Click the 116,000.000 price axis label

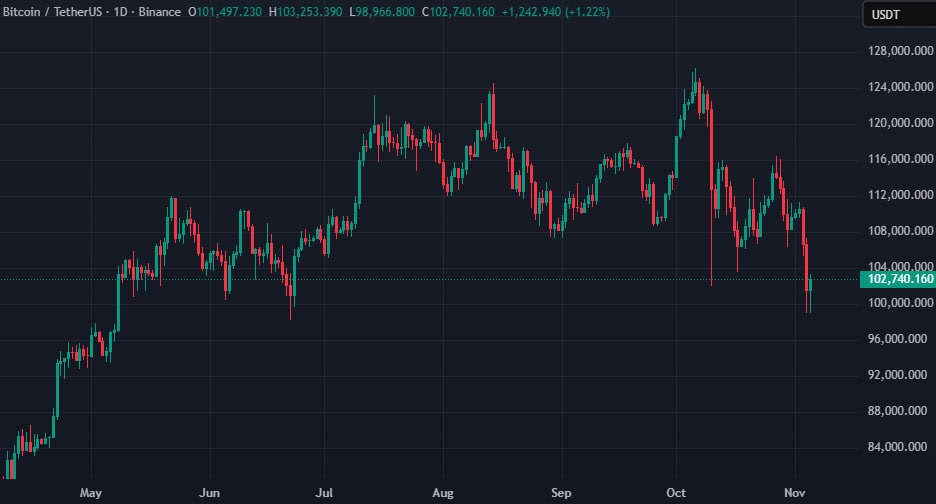pyautogui.click(x=893, y=159)
